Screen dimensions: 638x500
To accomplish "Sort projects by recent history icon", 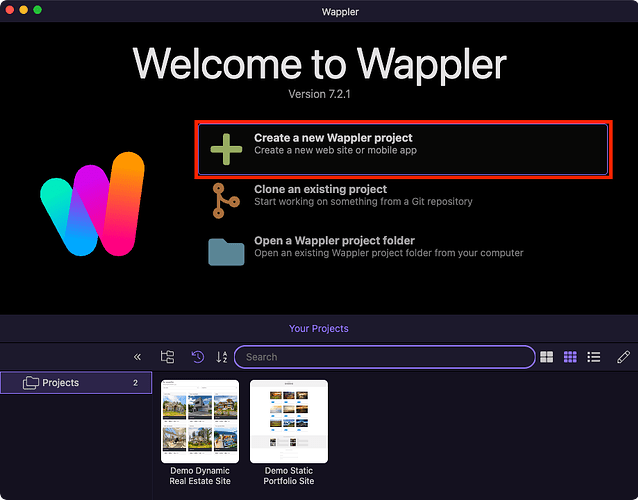I will [x=197, y=357].
